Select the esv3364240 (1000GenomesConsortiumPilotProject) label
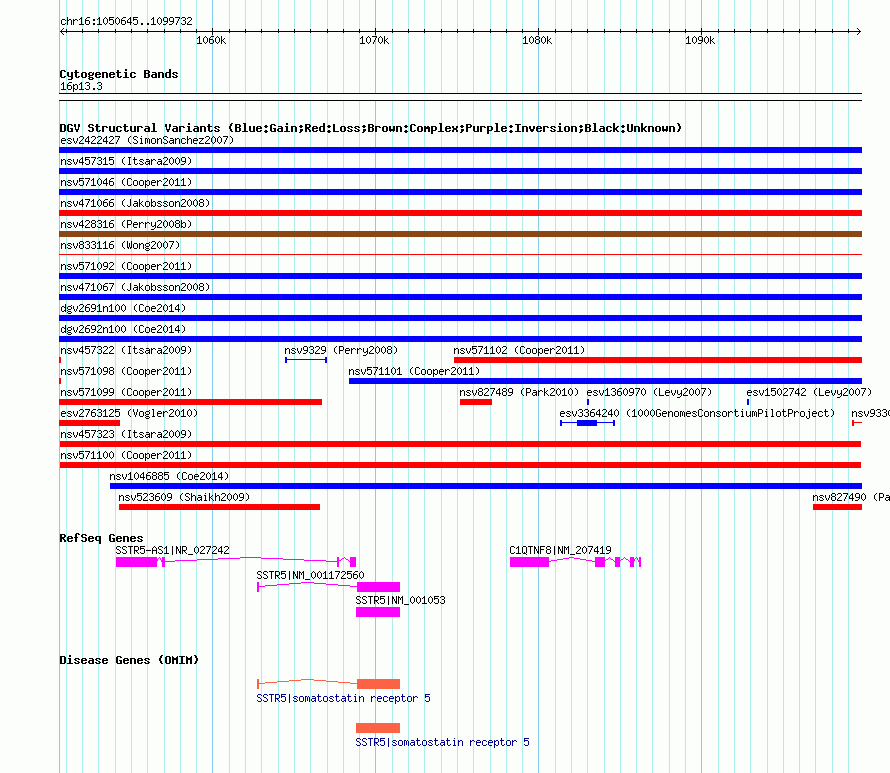890x773 pixels. [698, 413]
